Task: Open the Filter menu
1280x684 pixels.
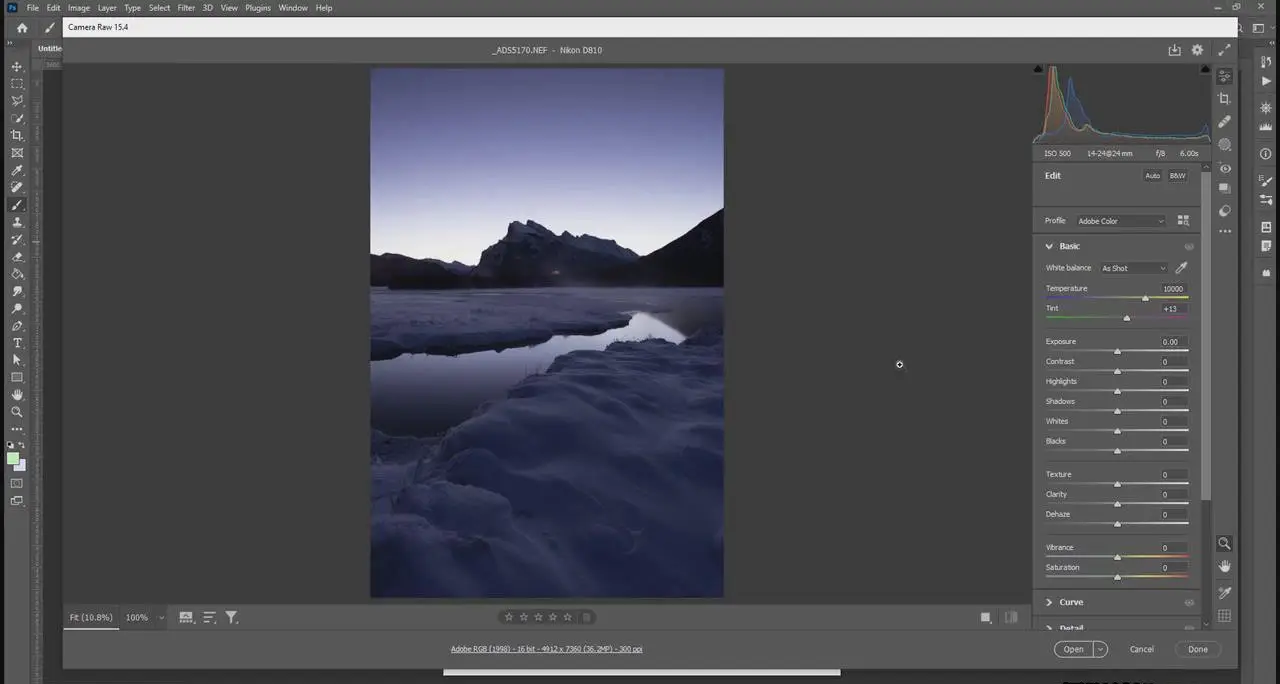Action: tap(186, 8)
